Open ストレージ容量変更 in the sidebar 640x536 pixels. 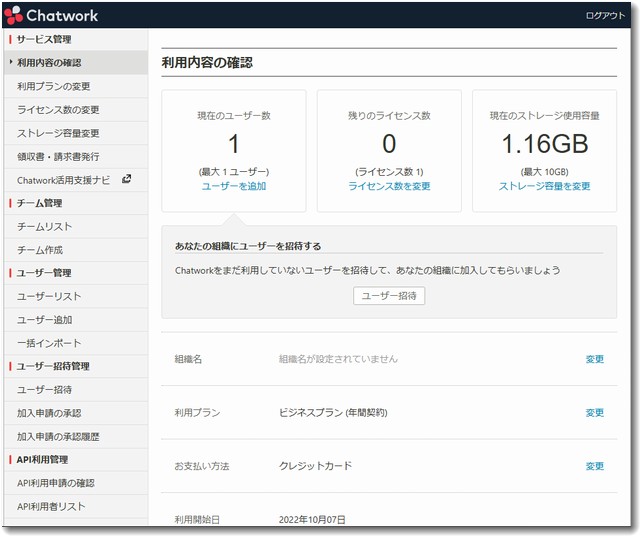point(76,133)
